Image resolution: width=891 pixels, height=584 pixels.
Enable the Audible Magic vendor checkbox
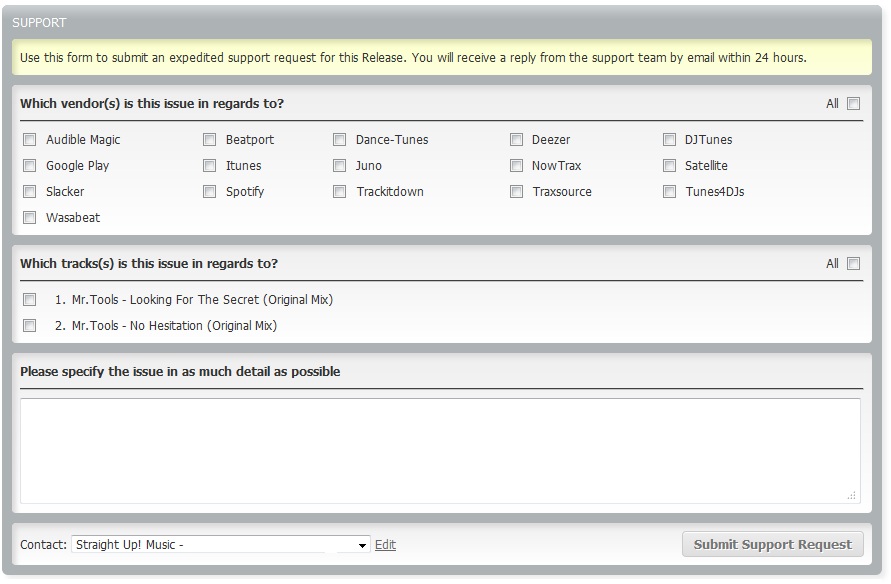pos(29,140)
